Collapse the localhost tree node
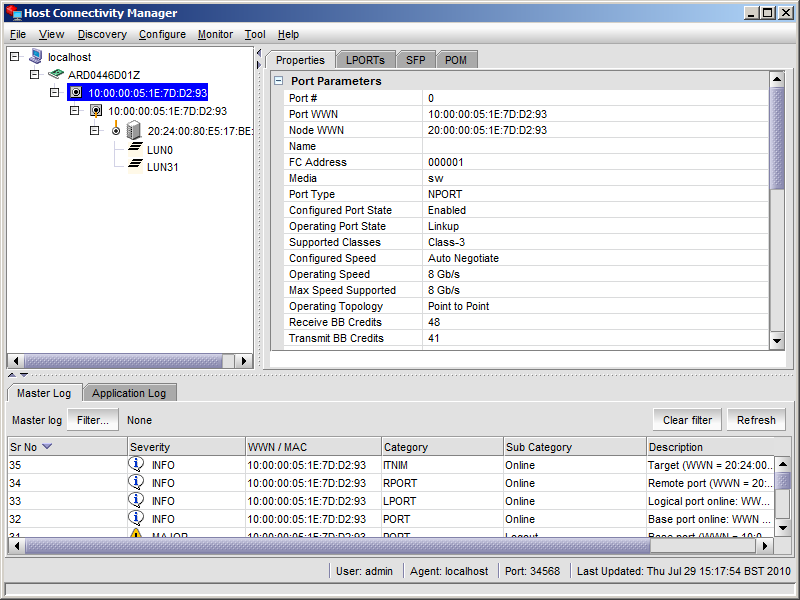The height and width of the screenshot is (600, 800). coord(15,56)
